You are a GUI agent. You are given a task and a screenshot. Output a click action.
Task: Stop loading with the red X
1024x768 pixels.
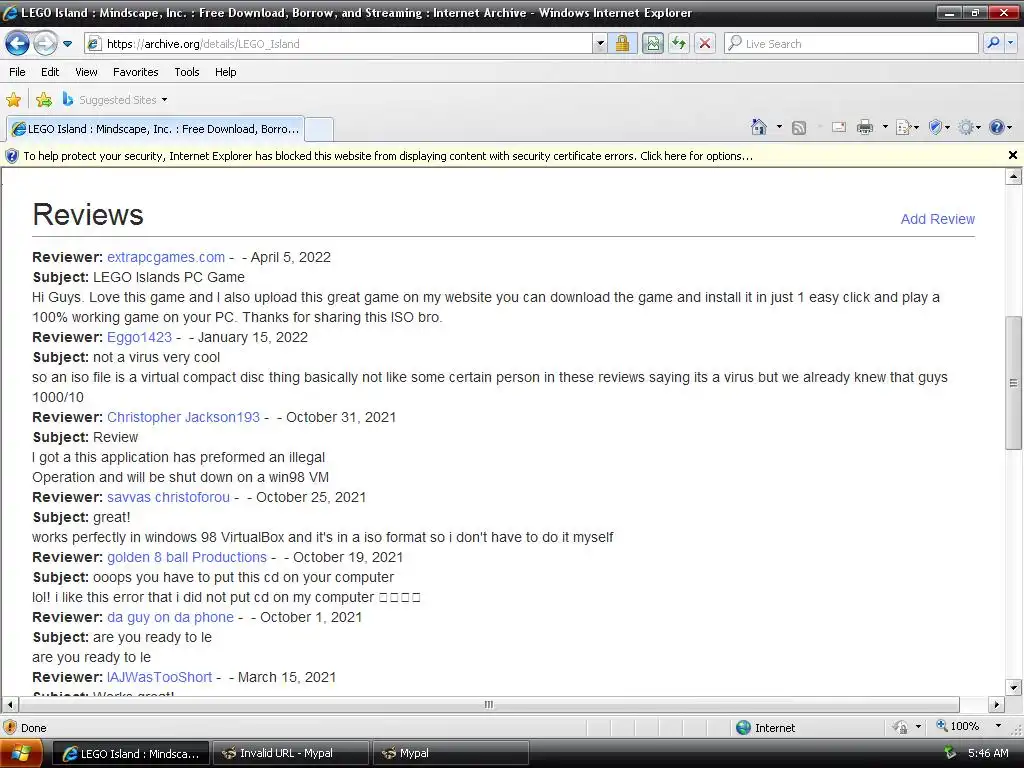point(705,44)
